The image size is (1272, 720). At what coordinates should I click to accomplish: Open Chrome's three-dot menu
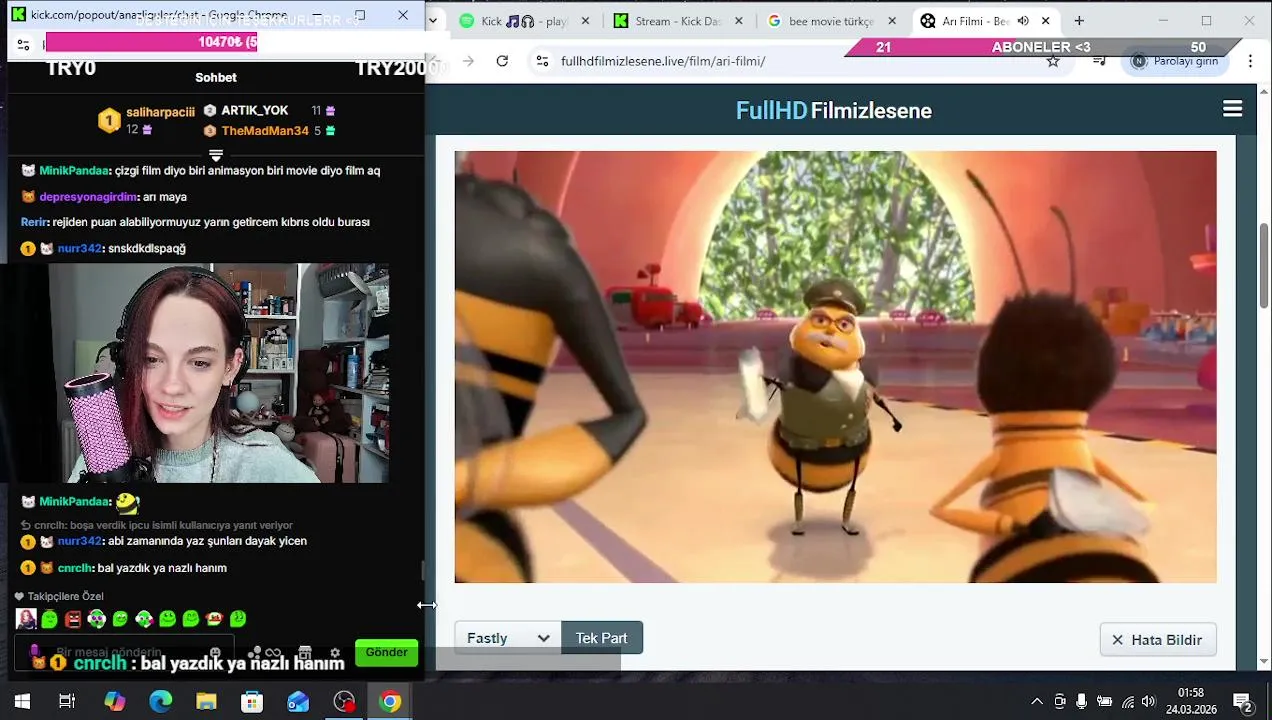(x=1250, y=61)
